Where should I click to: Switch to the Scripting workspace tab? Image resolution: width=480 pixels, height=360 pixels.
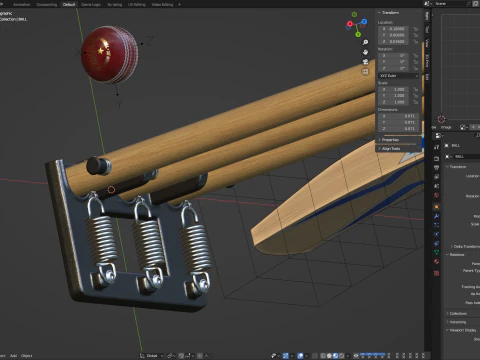point(115,4)
